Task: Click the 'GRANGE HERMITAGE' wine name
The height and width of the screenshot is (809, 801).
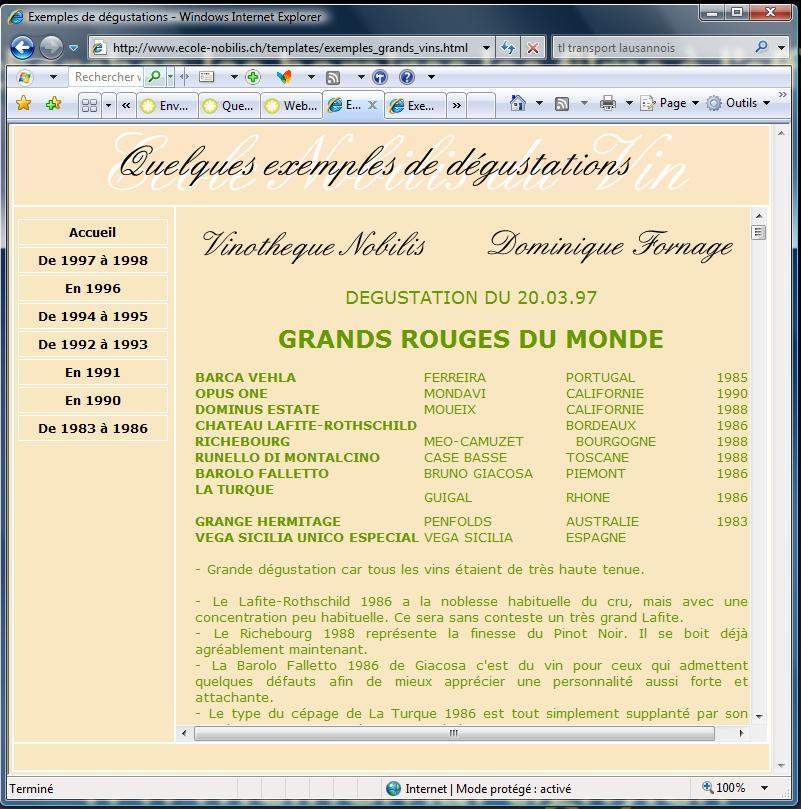Action: (268, 521)
